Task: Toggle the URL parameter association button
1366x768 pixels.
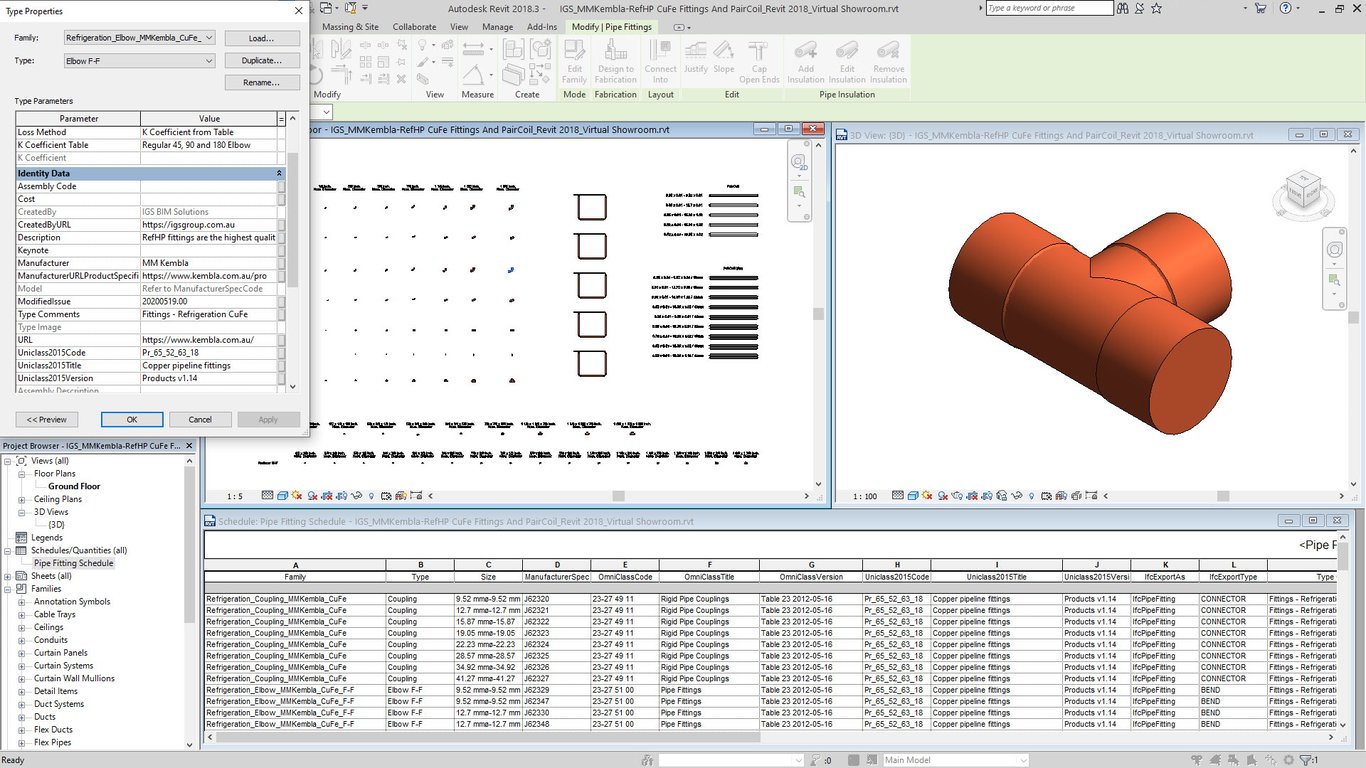Action: pyautogui.click(x=281, y=340)
